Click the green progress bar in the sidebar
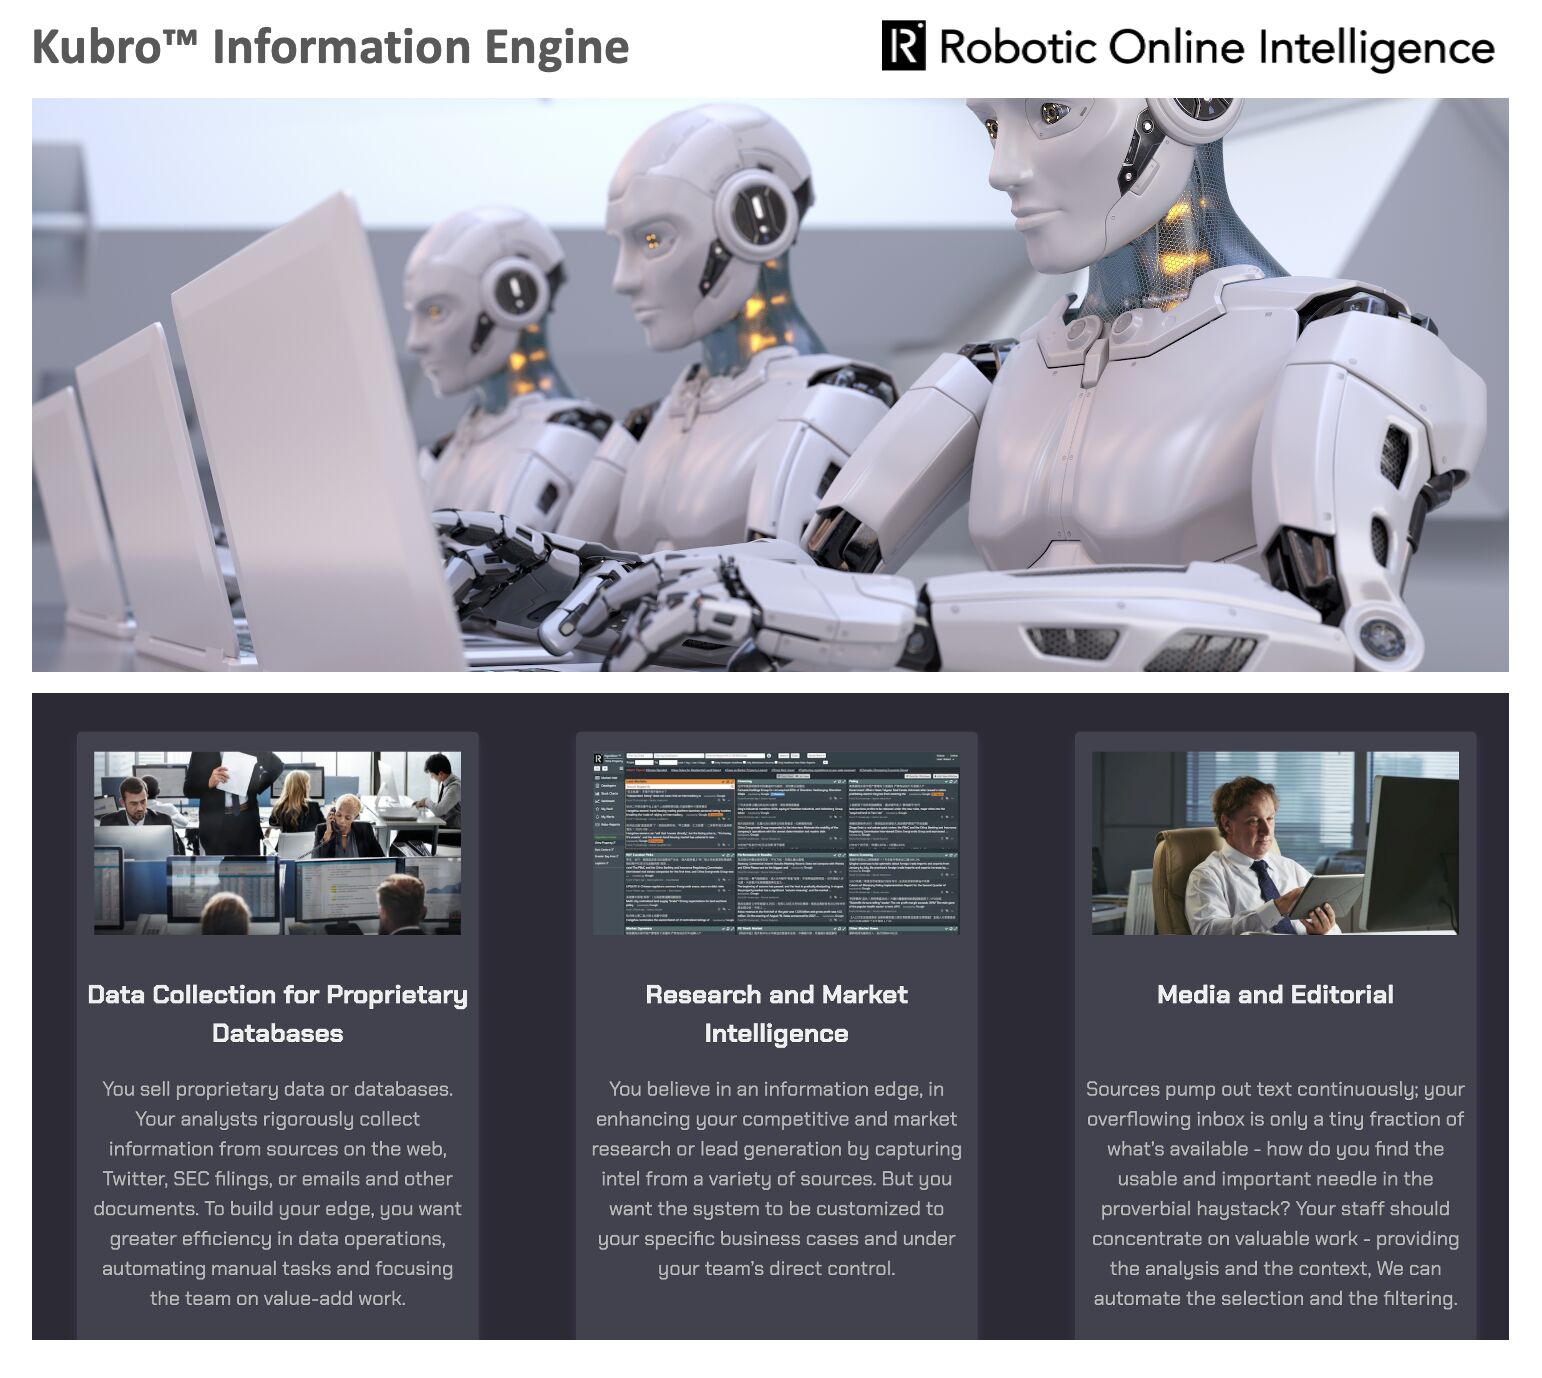The width and height of the screenshot is (1542, 1378). click(x=605, y=837)
